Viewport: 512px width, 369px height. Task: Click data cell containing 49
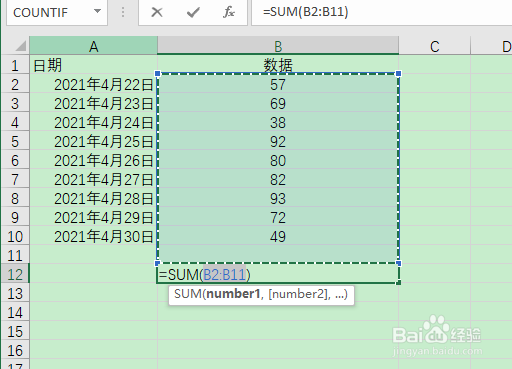(x=278, y=236)
